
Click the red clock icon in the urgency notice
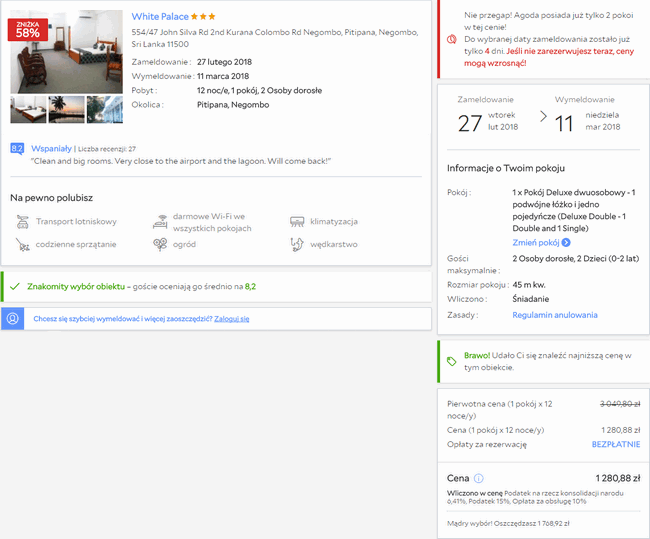pos(452,39)
